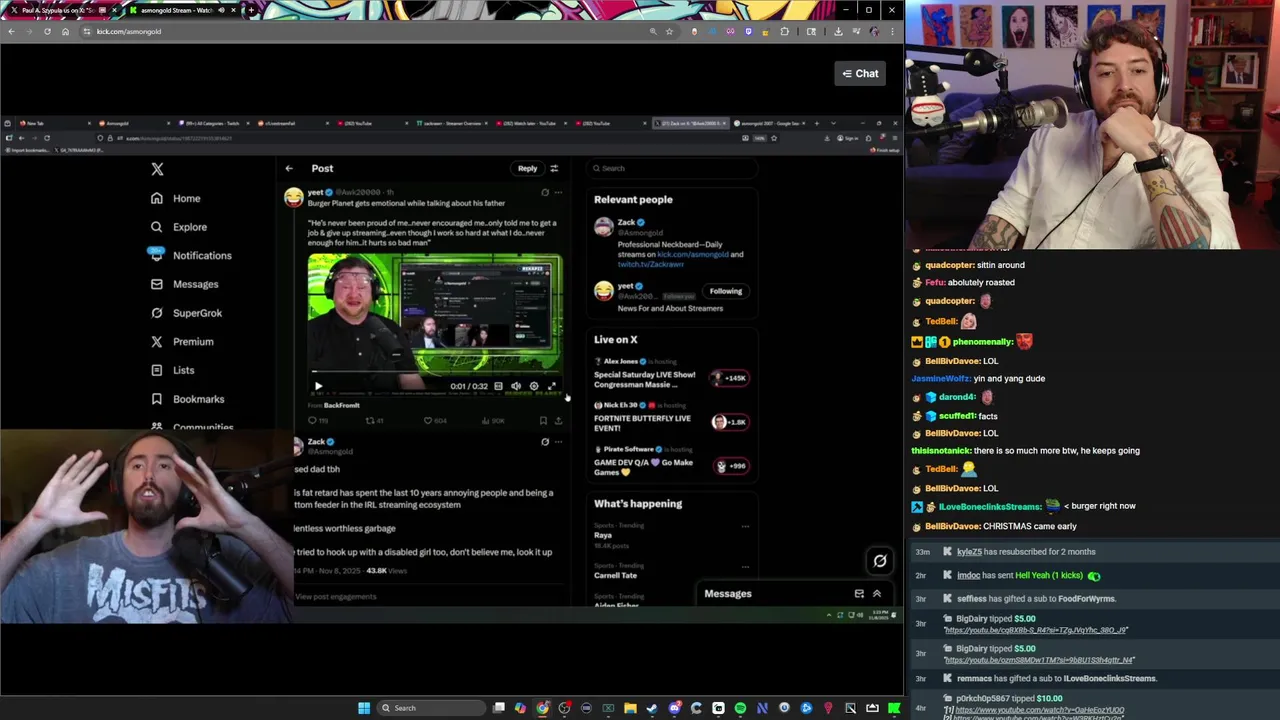Open the Chat panel on Kick

click(860, 73)
